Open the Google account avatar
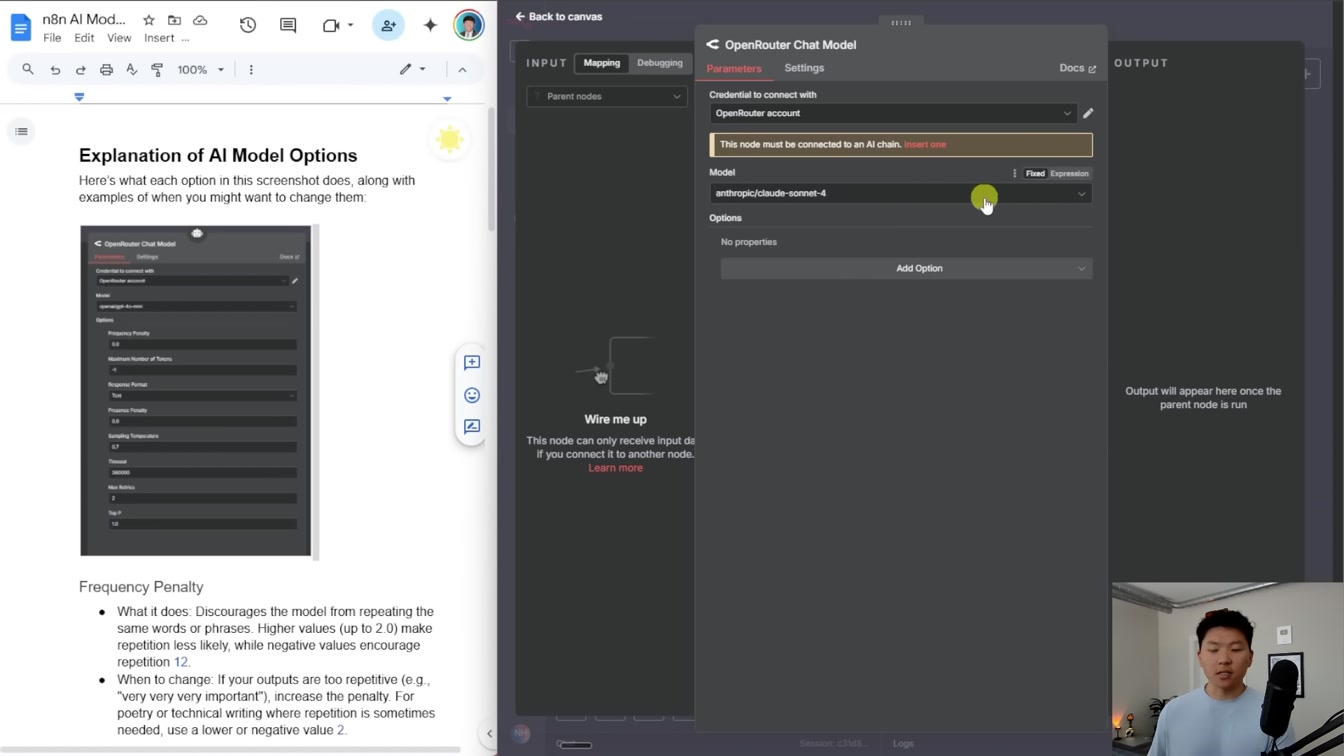The image size is (1344, 756). pyautogui.click(x=468, y=25)
